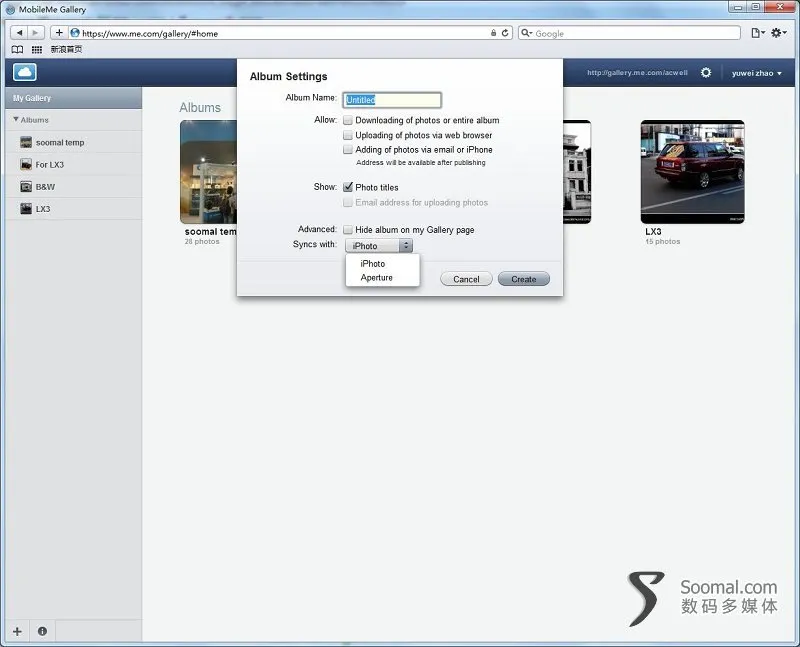The width and height of the screenshot is (800, 647).
Task: Collapse the Albums tree in sidebar
Action: (x=16, y=119)
